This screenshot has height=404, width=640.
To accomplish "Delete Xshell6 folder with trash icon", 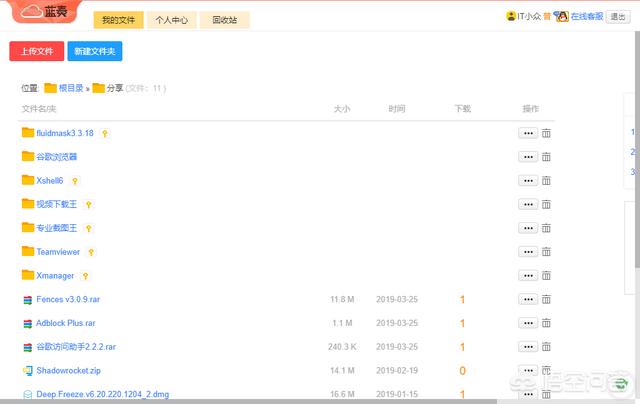I will click(546, 180).
